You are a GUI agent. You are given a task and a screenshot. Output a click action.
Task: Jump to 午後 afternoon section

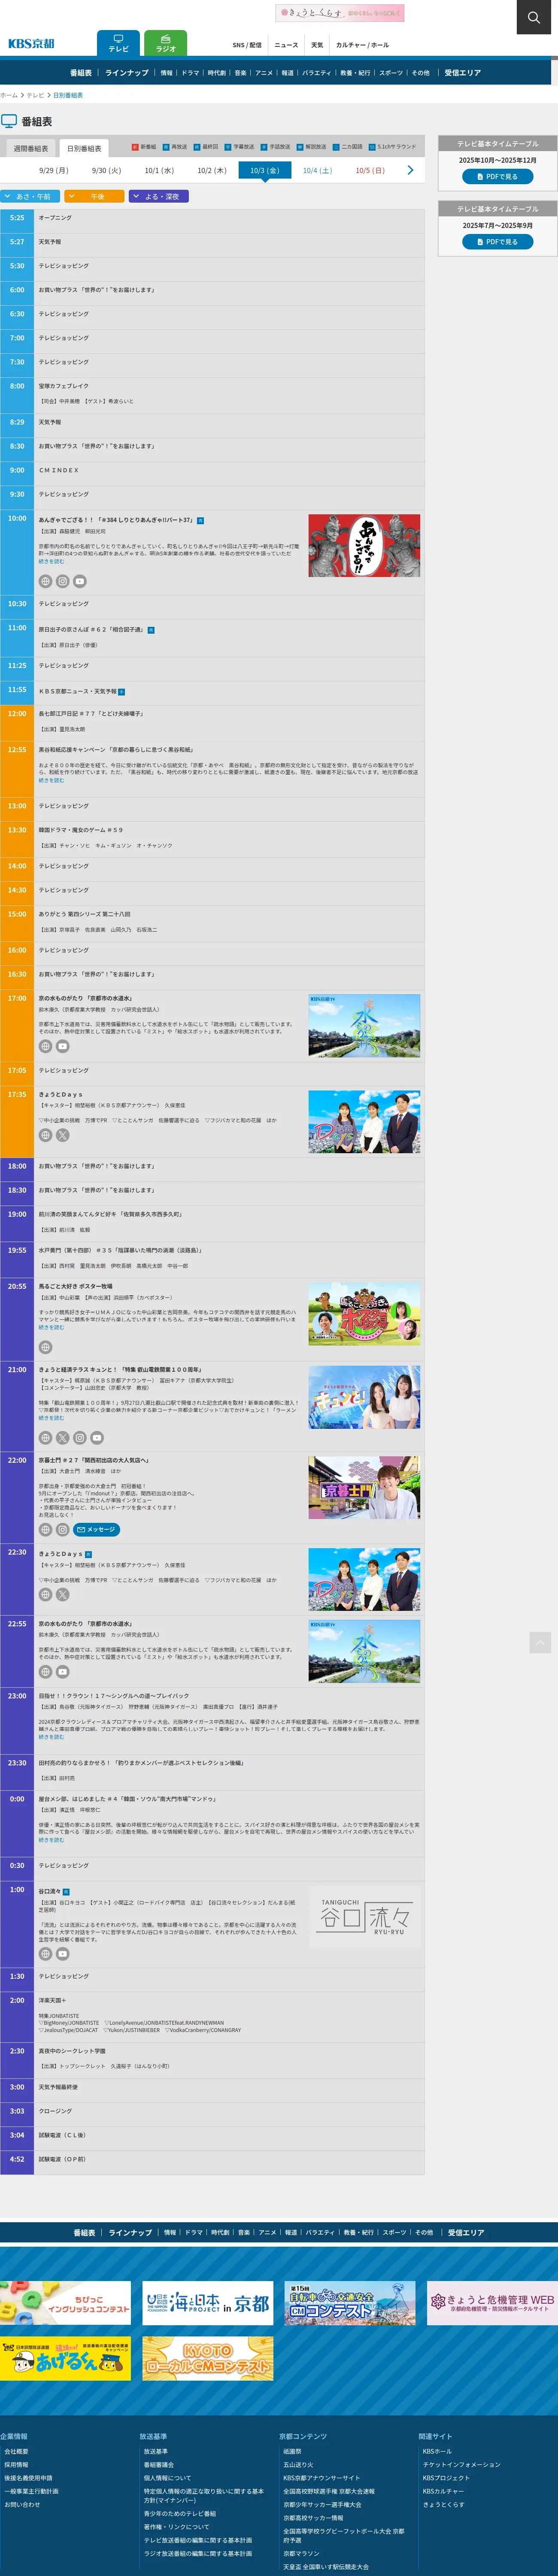tap(94, 196)
